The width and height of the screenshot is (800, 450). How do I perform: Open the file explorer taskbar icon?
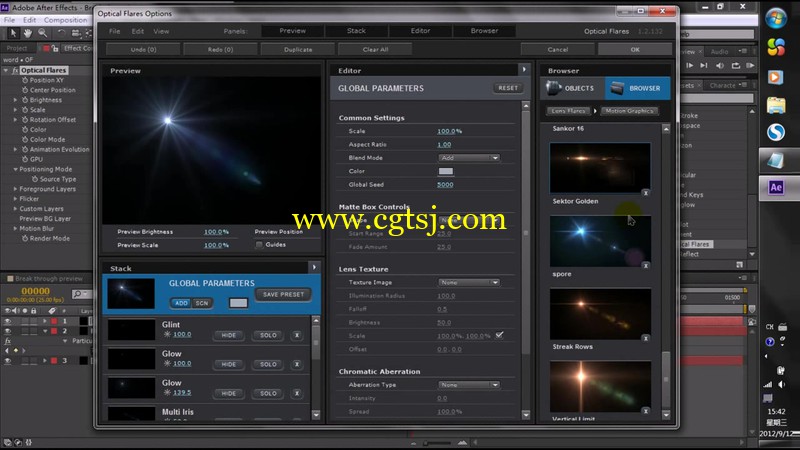pos(776,105)
